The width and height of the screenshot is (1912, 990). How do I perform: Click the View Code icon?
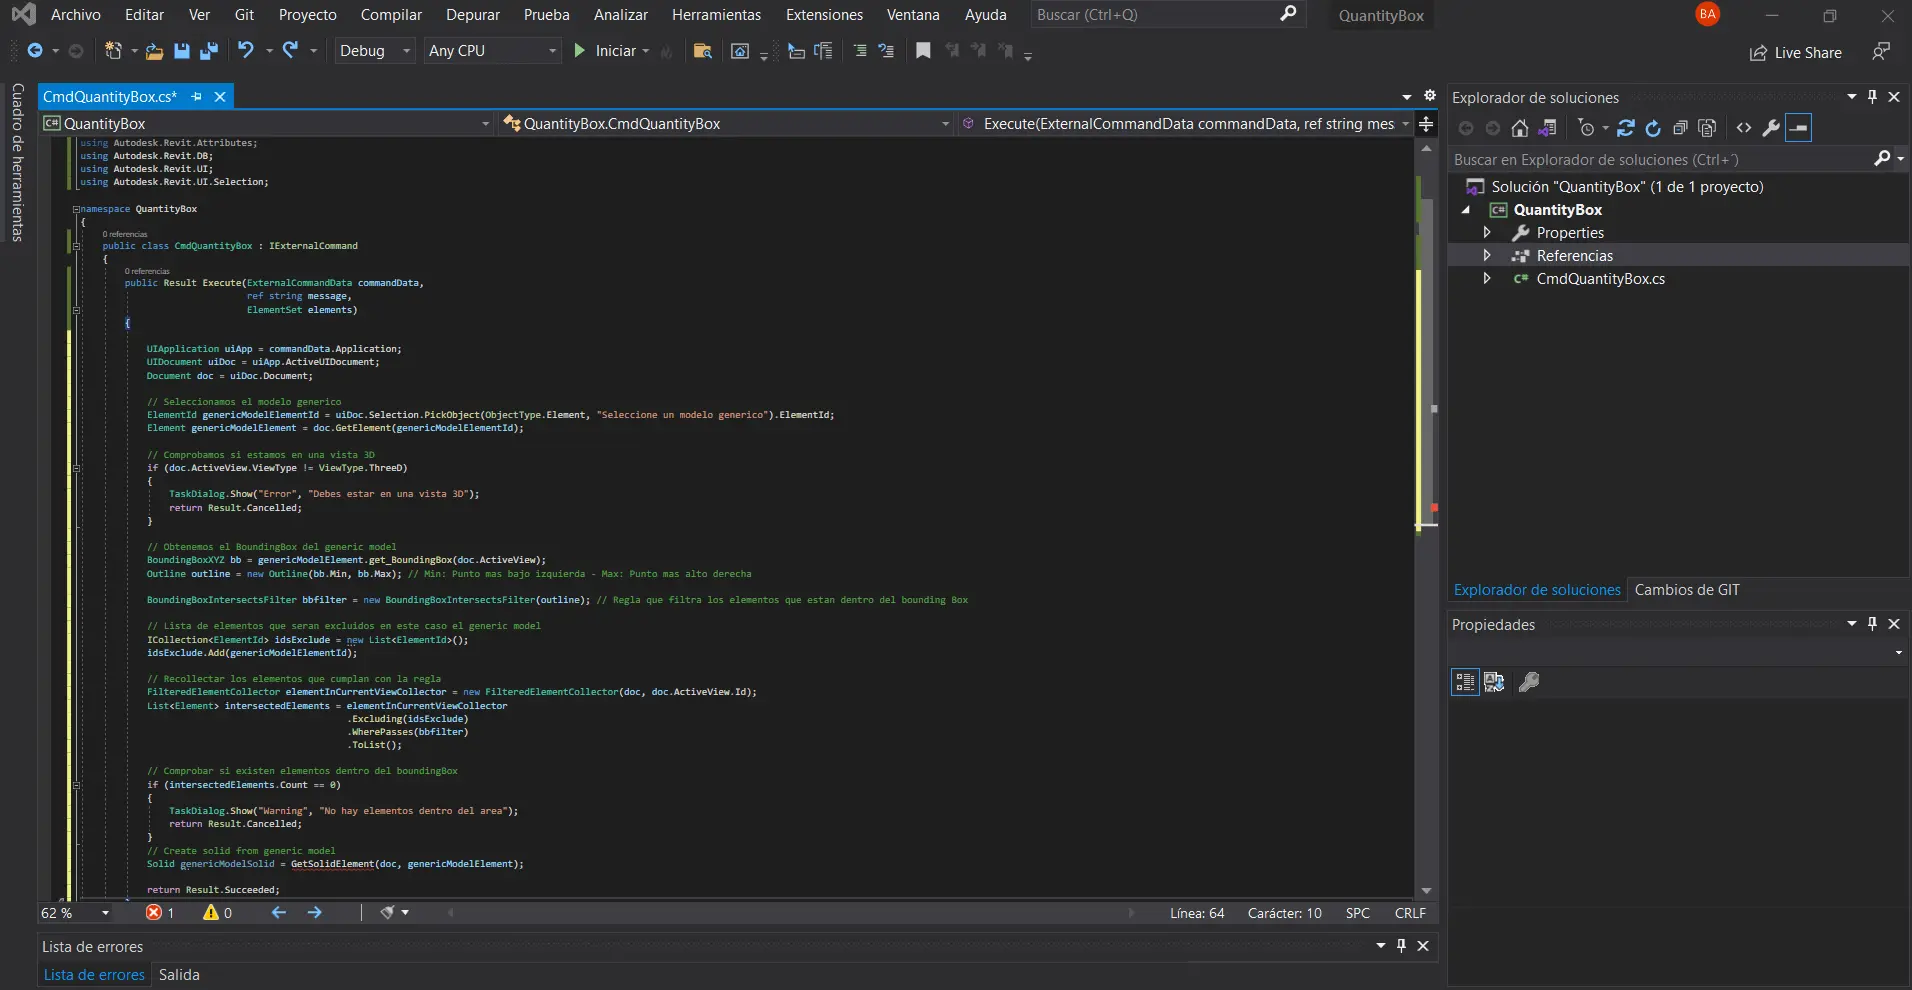coord(1744,128)
